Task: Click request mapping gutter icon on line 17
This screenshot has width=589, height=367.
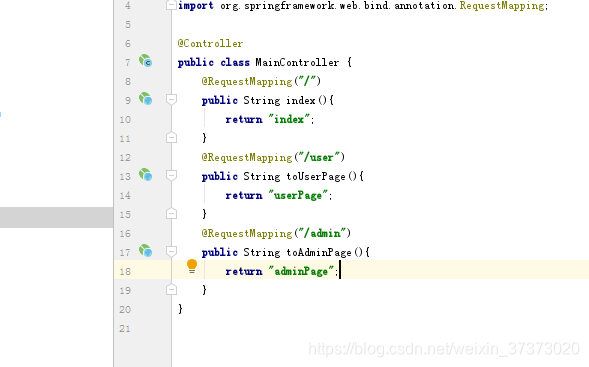Action: click(x=145, y=251)
